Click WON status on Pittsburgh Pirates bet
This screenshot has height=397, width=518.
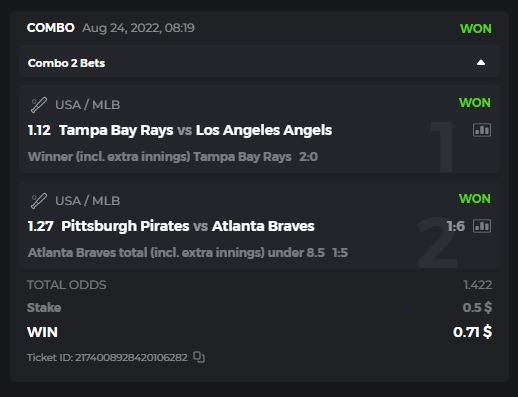click(475, 199)
